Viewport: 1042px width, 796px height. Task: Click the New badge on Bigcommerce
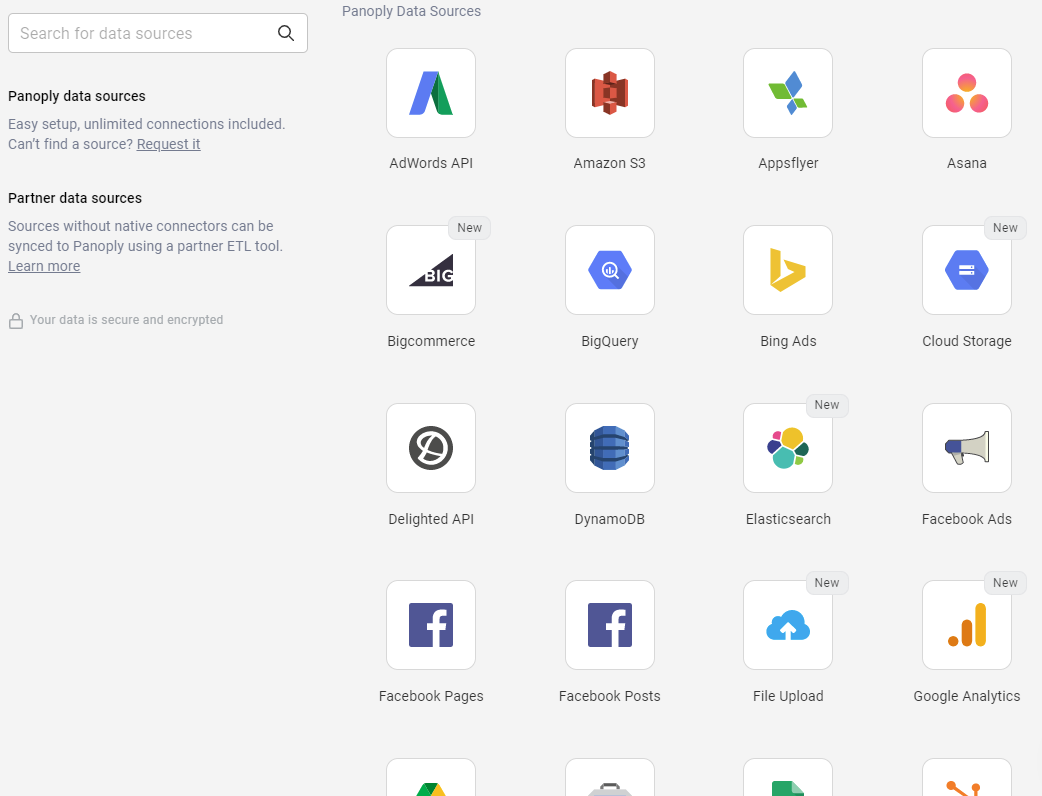[x=469, y=228]
